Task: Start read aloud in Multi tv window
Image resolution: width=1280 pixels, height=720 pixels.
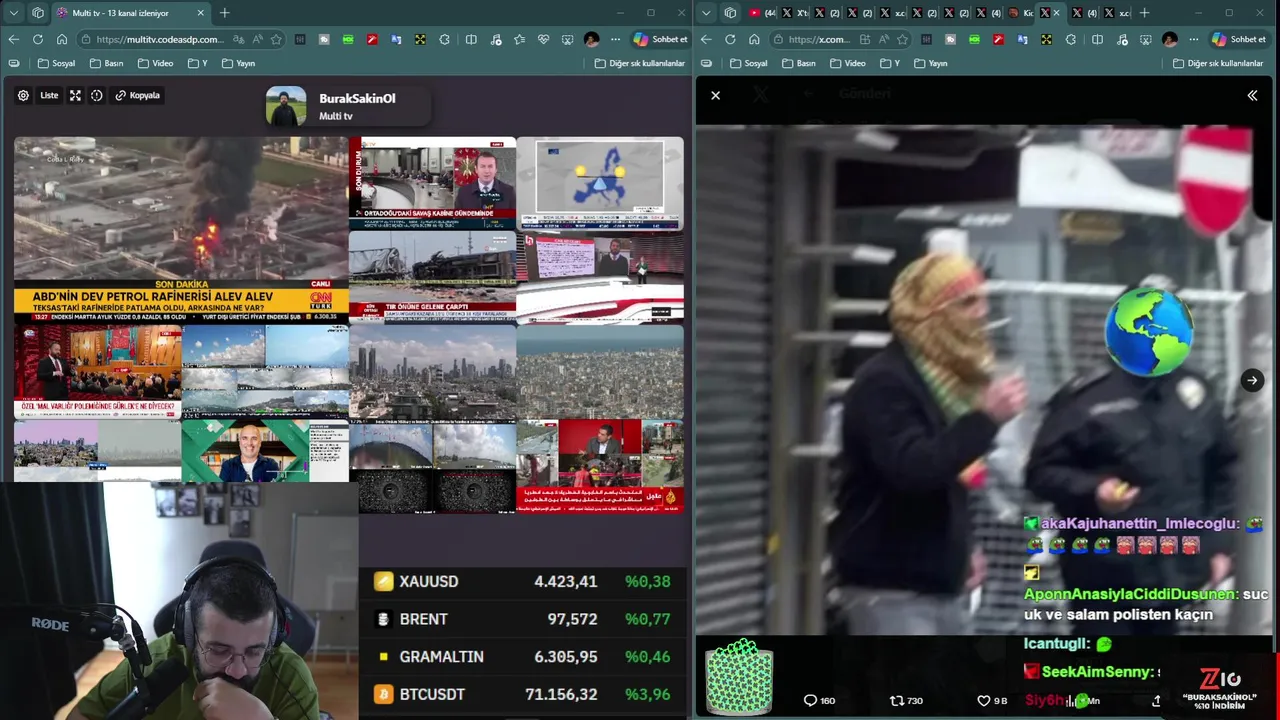Action: click(x=257, y=39)
